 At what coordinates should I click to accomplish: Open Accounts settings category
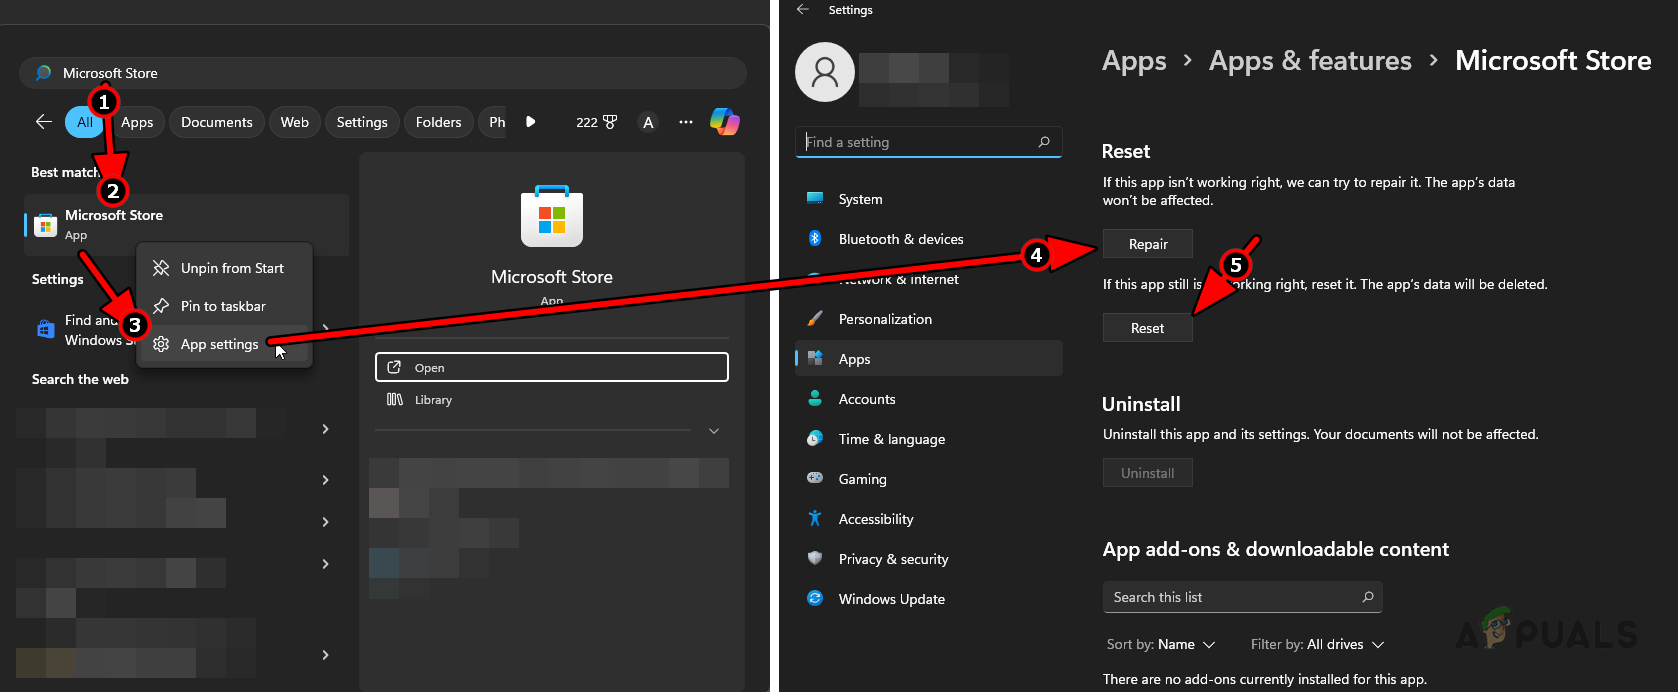click(929, 399)
